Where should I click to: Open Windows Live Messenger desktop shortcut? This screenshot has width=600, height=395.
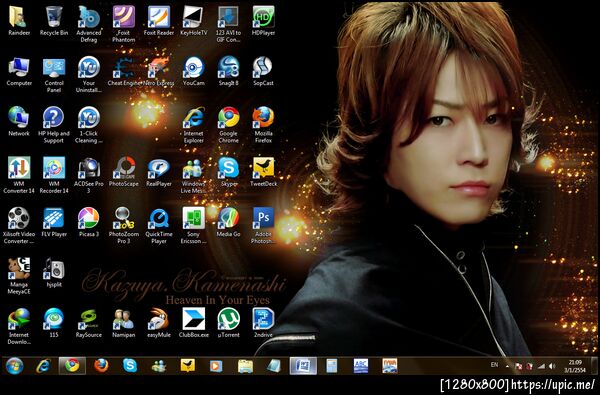click(x=194, y=175)
